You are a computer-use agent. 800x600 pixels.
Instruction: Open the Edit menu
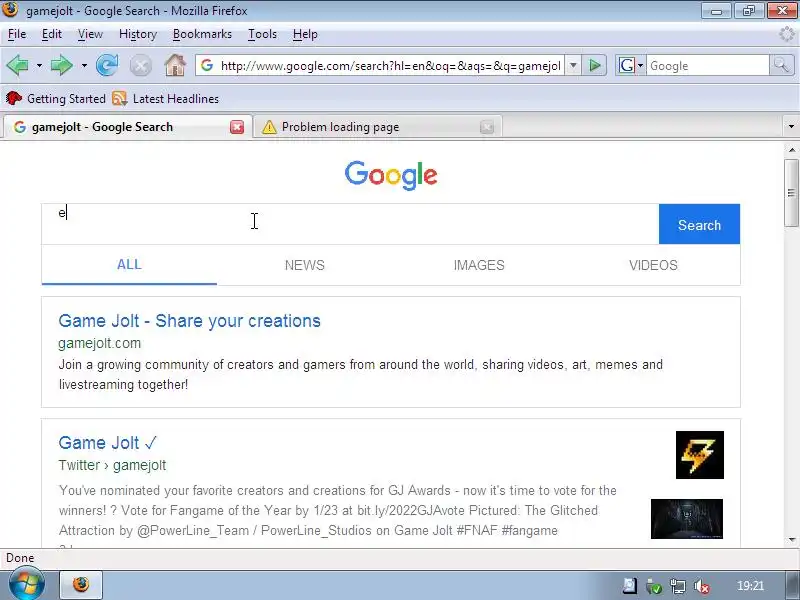52,34
